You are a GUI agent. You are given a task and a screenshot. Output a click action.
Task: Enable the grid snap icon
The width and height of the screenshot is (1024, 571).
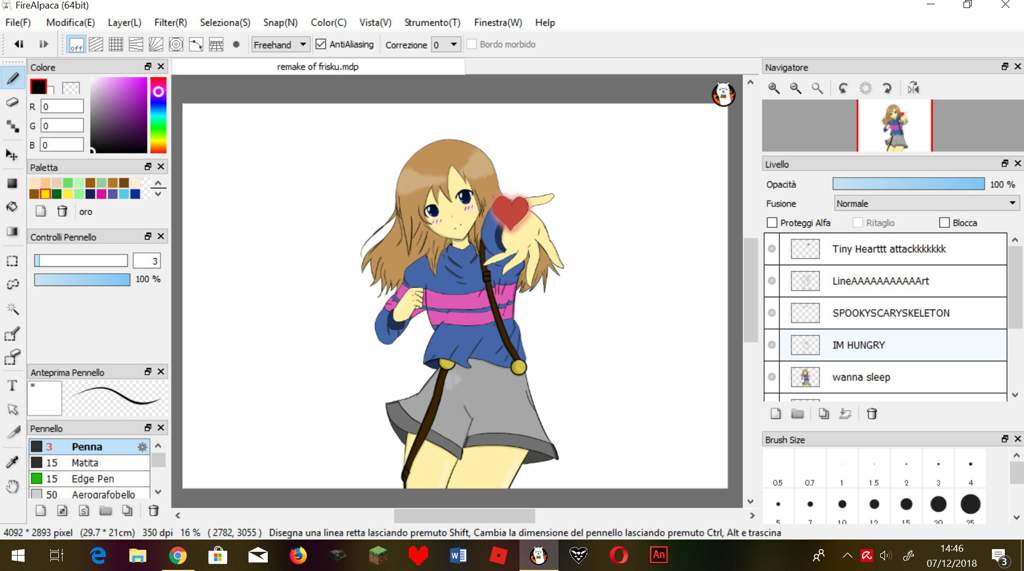[x=116, y=44]
